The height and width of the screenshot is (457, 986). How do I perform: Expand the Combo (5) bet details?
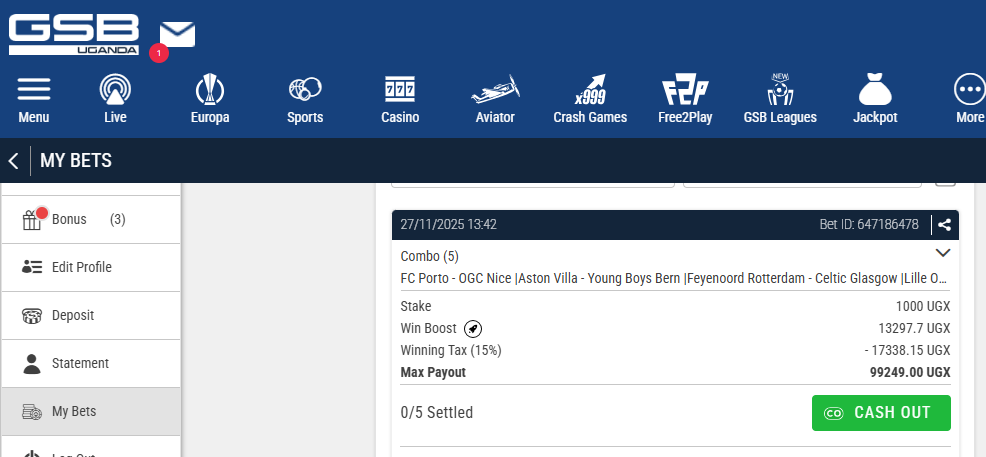tap(941, 253)
